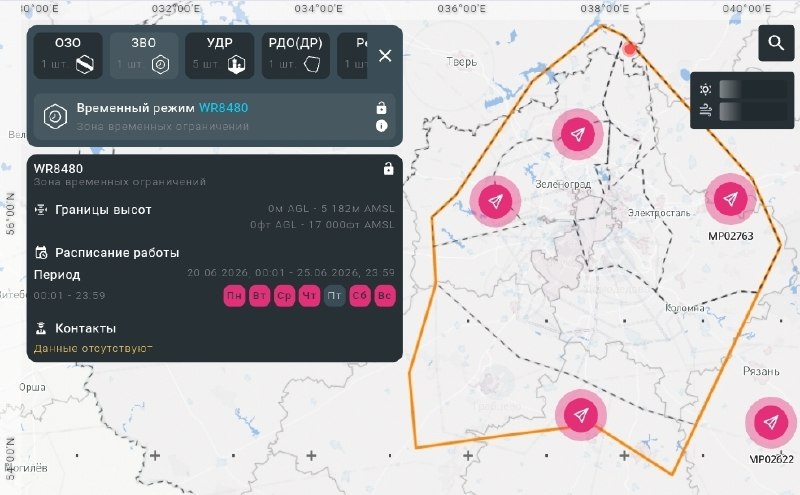
Task: Click the '0м AGL - 5 182м AMSL' altitude value
Action: point(331,209)
